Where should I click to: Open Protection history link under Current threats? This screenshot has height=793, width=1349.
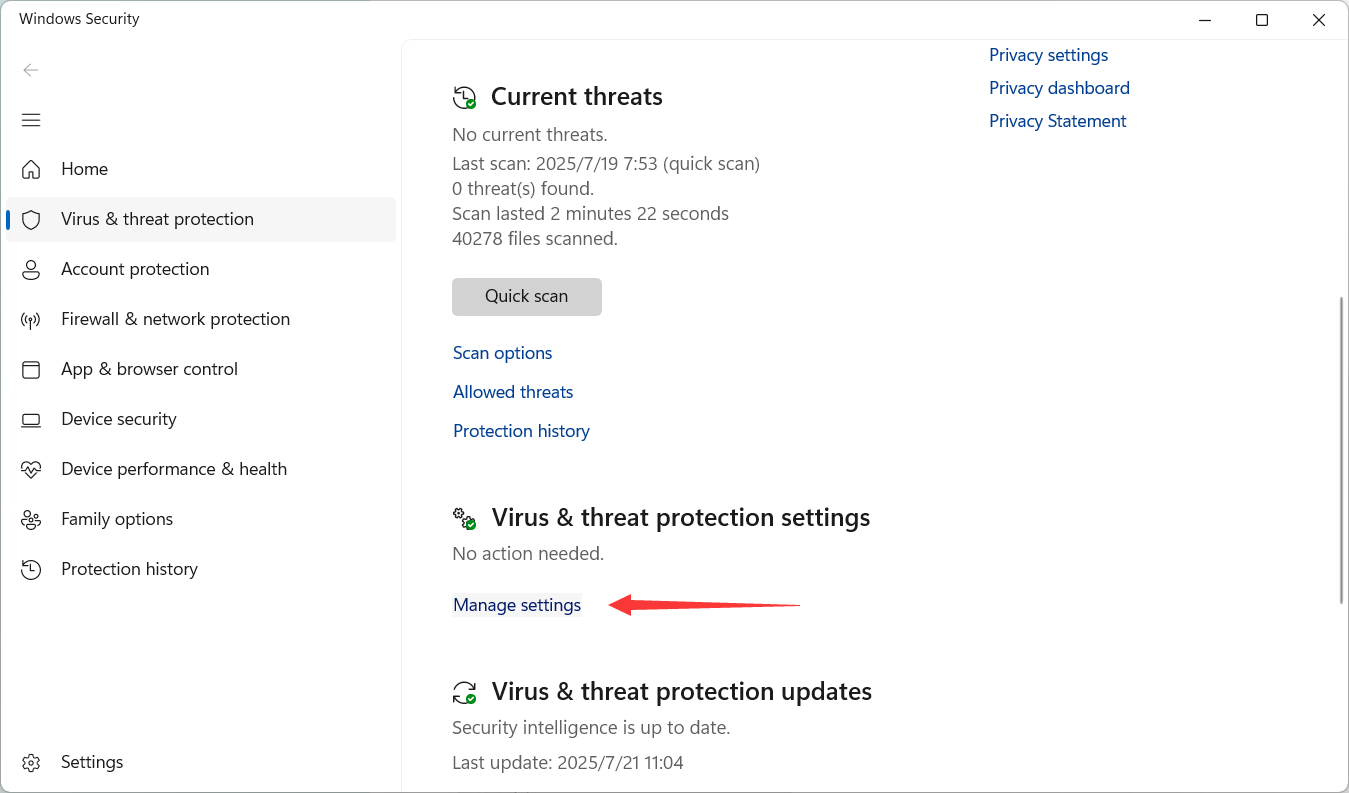tap(521, 431)
